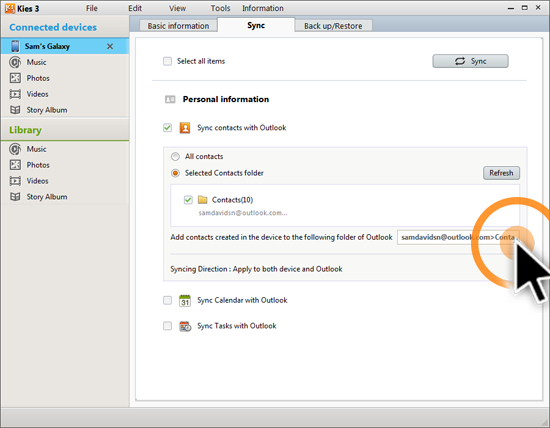Open the View menu
This screenshot has width=550, height=428.
(177, 8)
